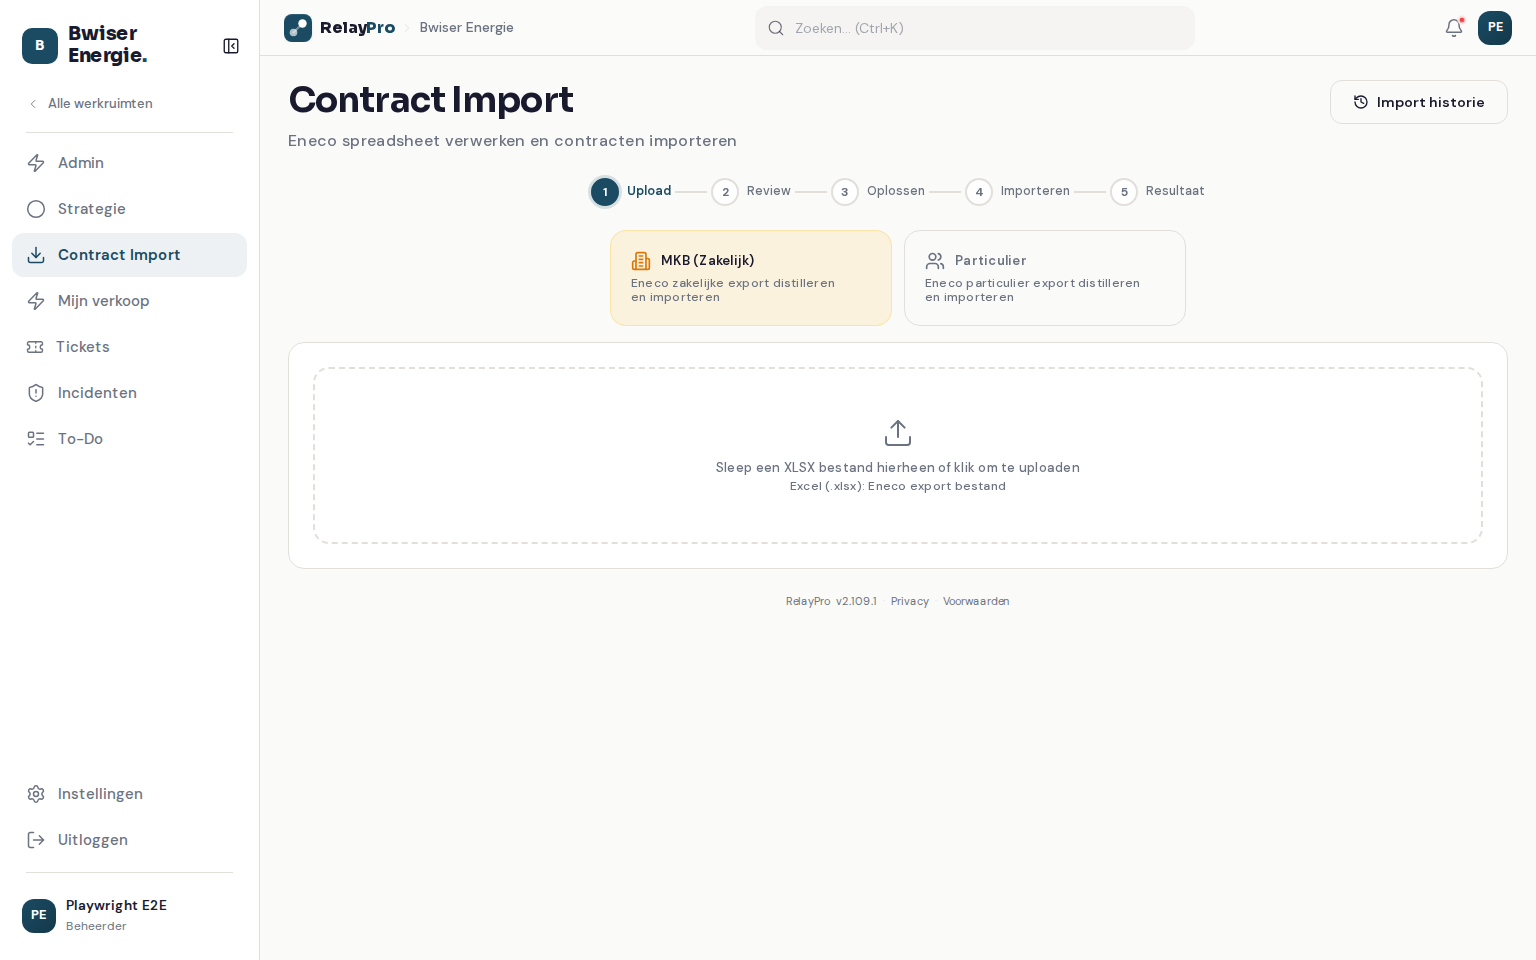Open To-Do list page
1536x960 pixels.
[x=129, y=439]
